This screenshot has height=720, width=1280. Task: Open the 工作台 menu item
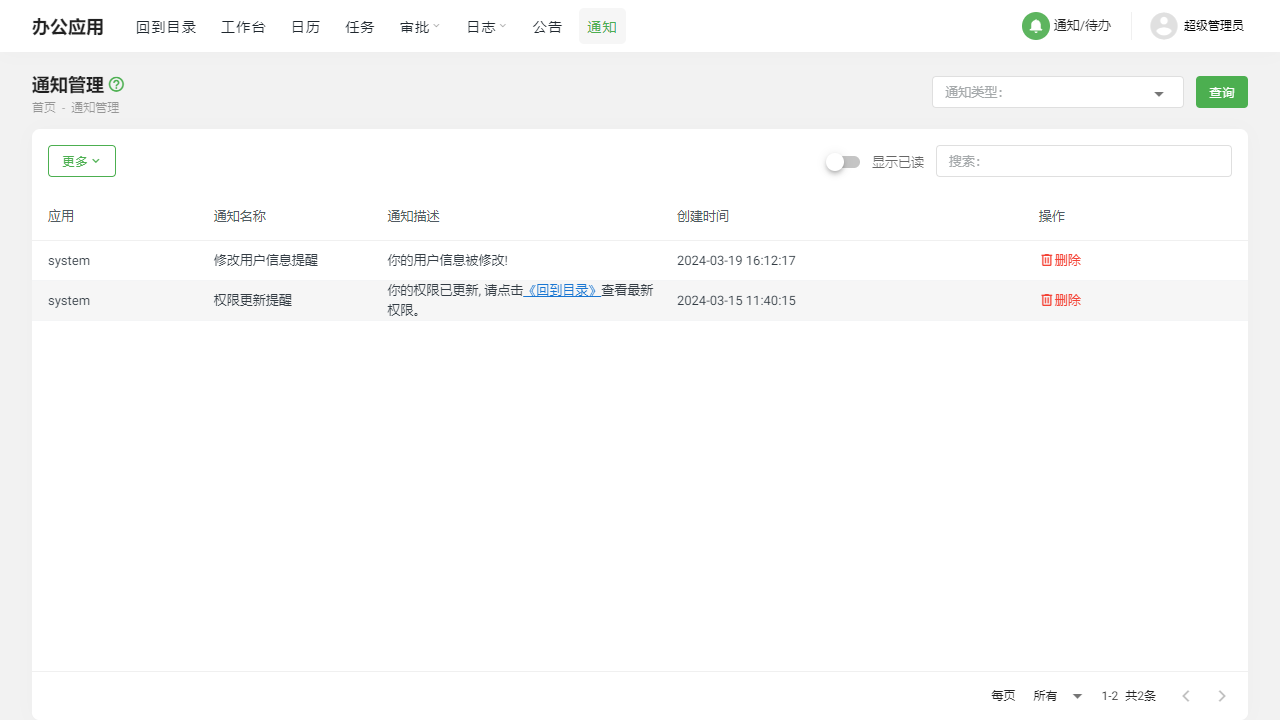[x=243, y=27]
